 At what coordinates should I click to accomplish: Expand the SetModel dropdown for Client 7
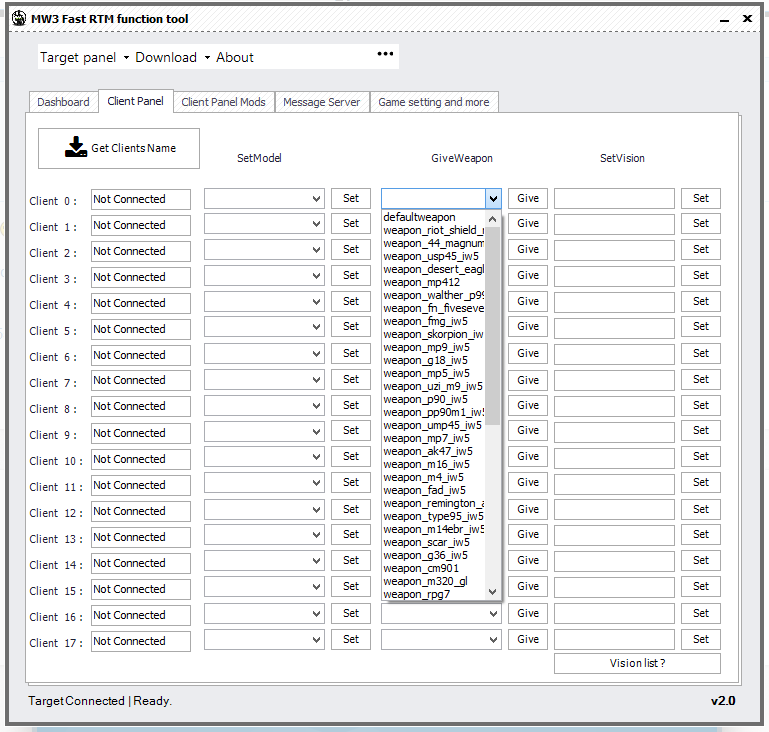point(316,379)
